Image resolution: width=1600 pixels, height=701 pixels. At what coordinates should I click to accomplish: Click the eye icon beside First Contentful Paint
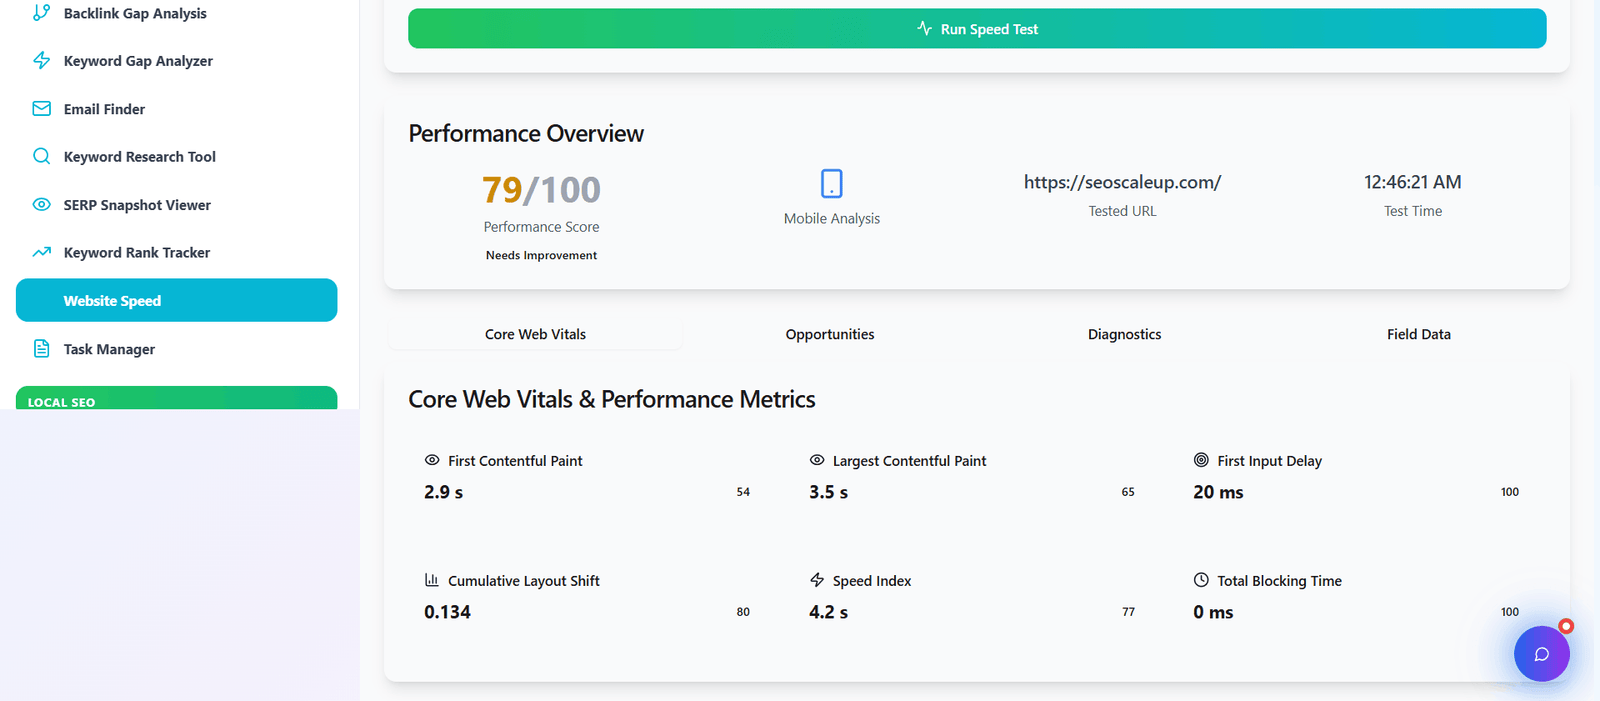click(432, 460)
